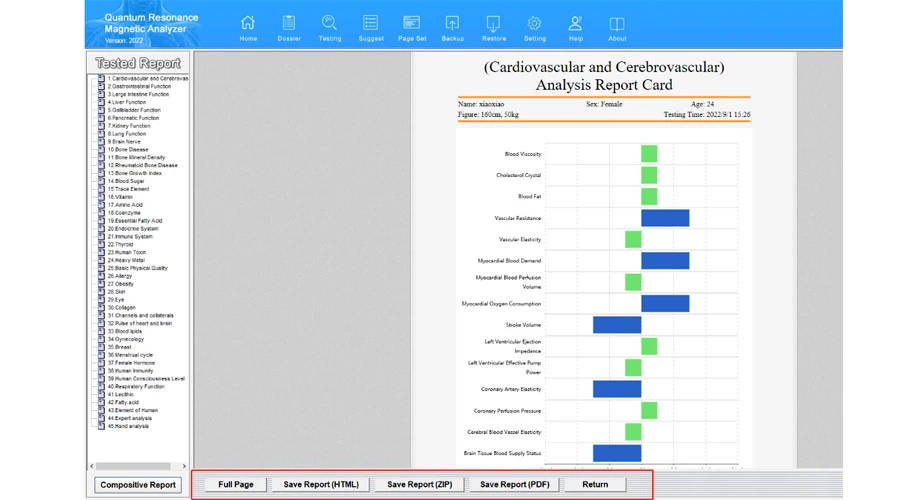Click the document icon beside Brain Nerve
The image size is (900, 500).
pyautogui.click(x=101, y=141)
